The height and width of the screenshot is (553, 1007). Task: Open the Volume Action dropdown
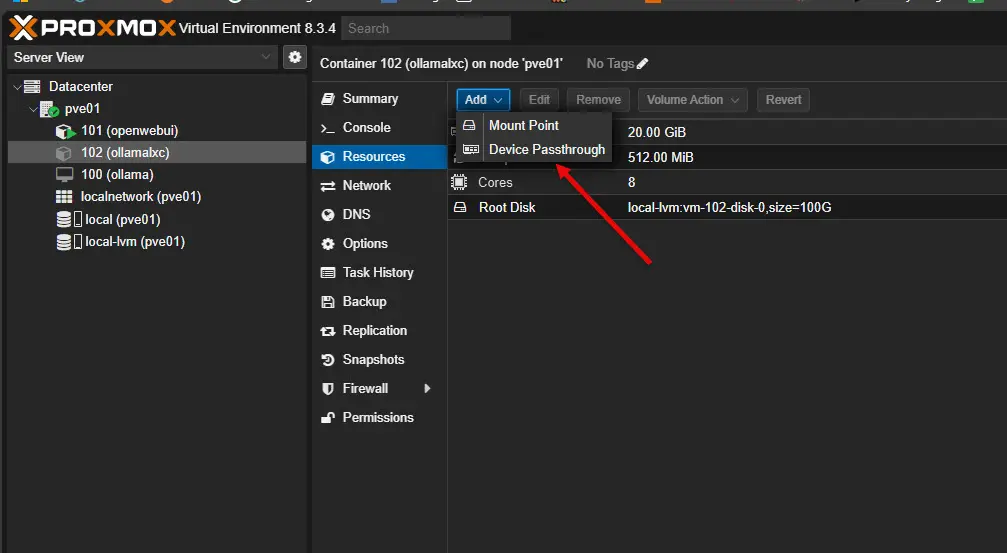[693, 100]
